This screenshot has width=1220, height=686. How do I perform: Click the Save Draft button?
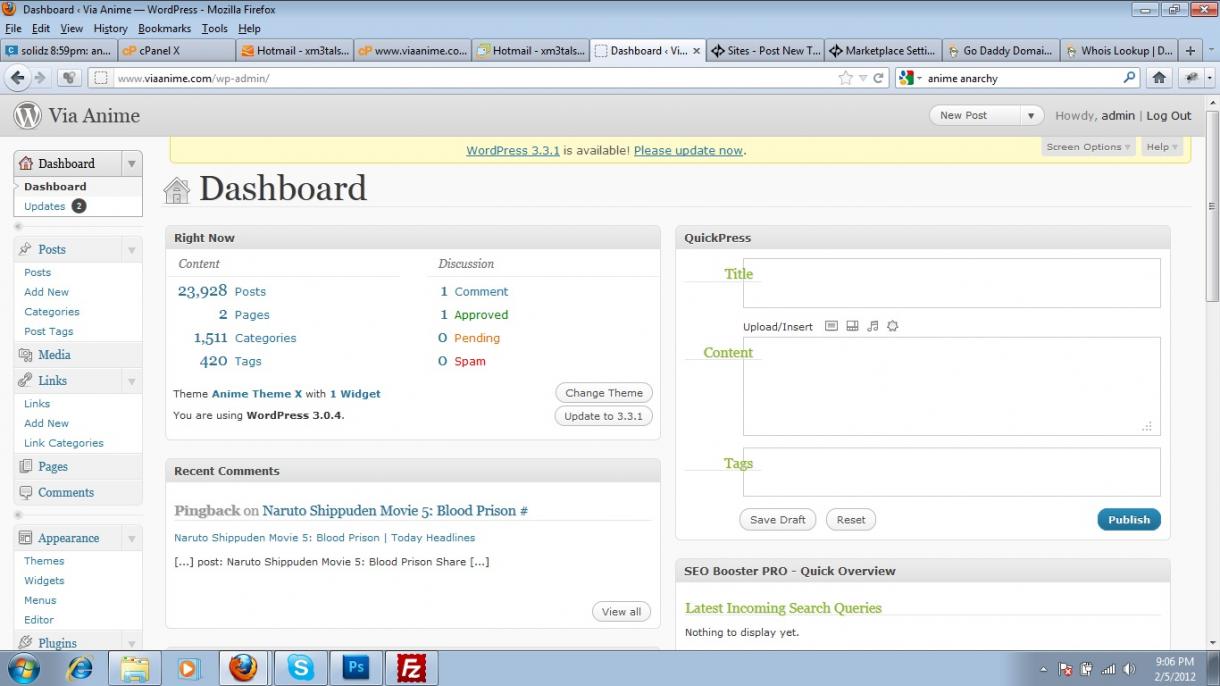(x=777, y=520)
